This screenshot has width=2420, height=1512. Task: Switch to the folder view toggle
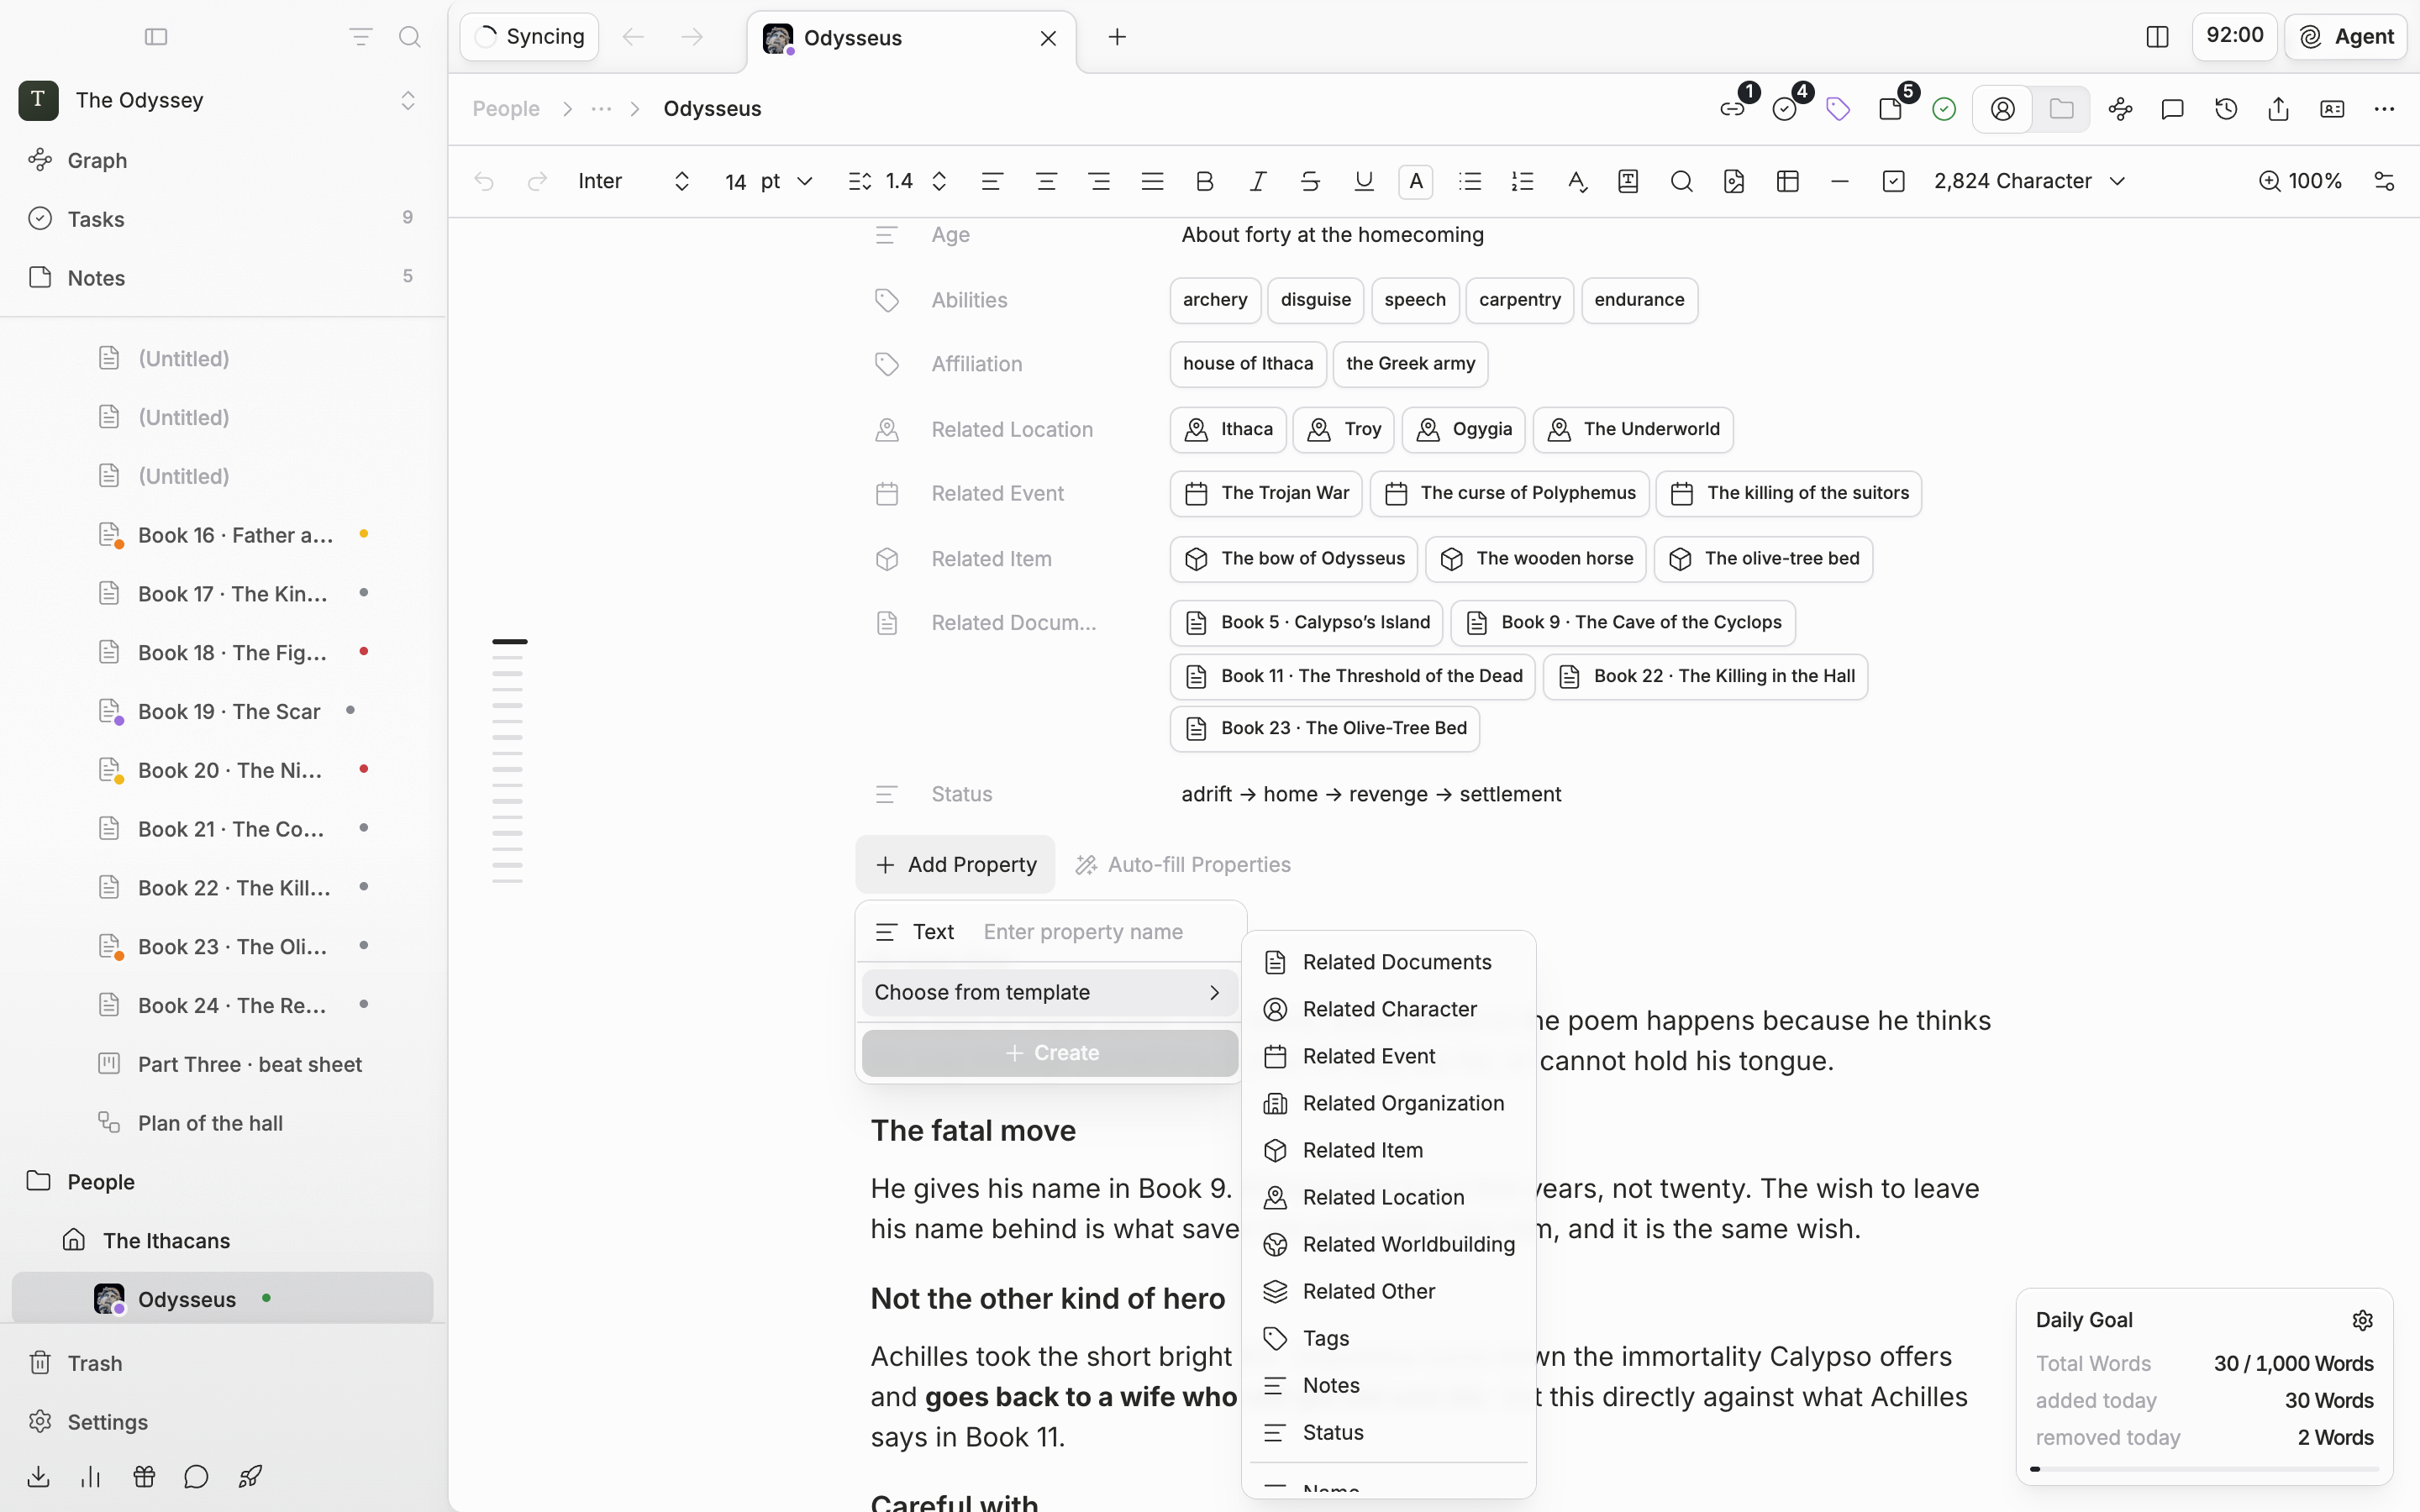pos(2061,109)
